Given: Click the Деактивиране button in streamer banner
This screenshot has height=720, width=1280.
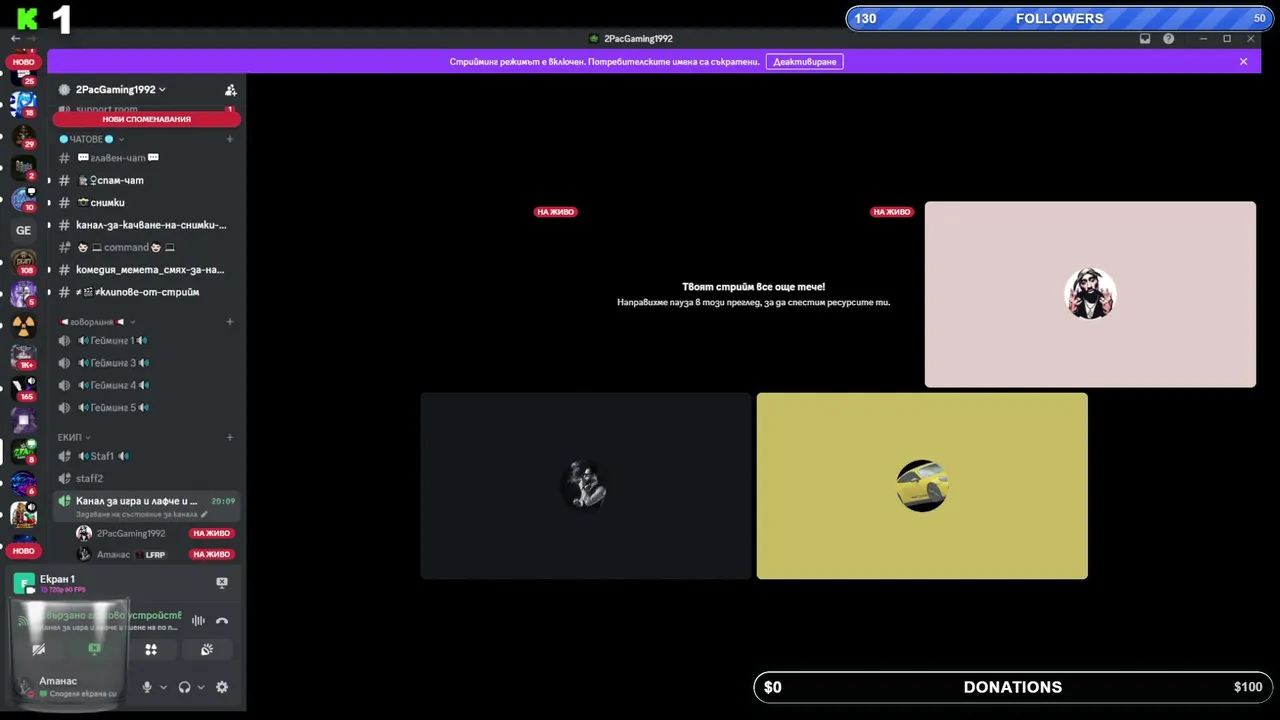Looking at the screenshot, I should [805, 62].
